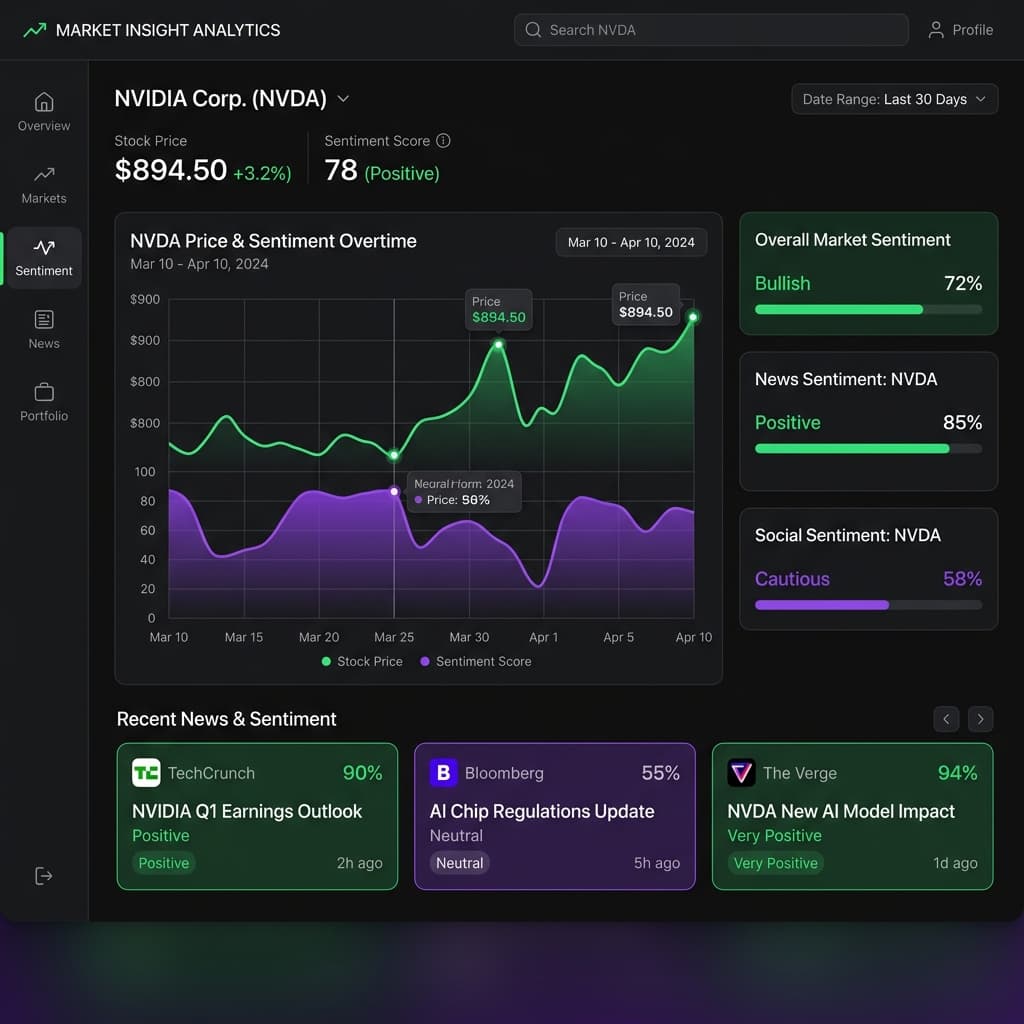Click the Markets trend-line icon

44,174
